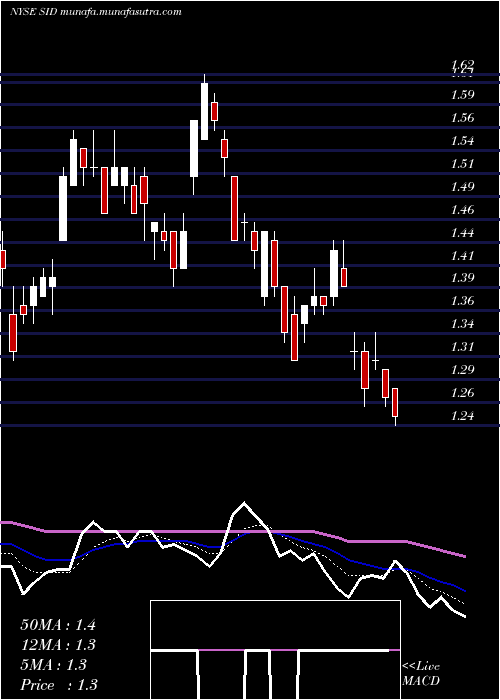The height and width of the screenshot is (700, 500).
Task: Click the MACD histogram box
Action: coord(275,650)
